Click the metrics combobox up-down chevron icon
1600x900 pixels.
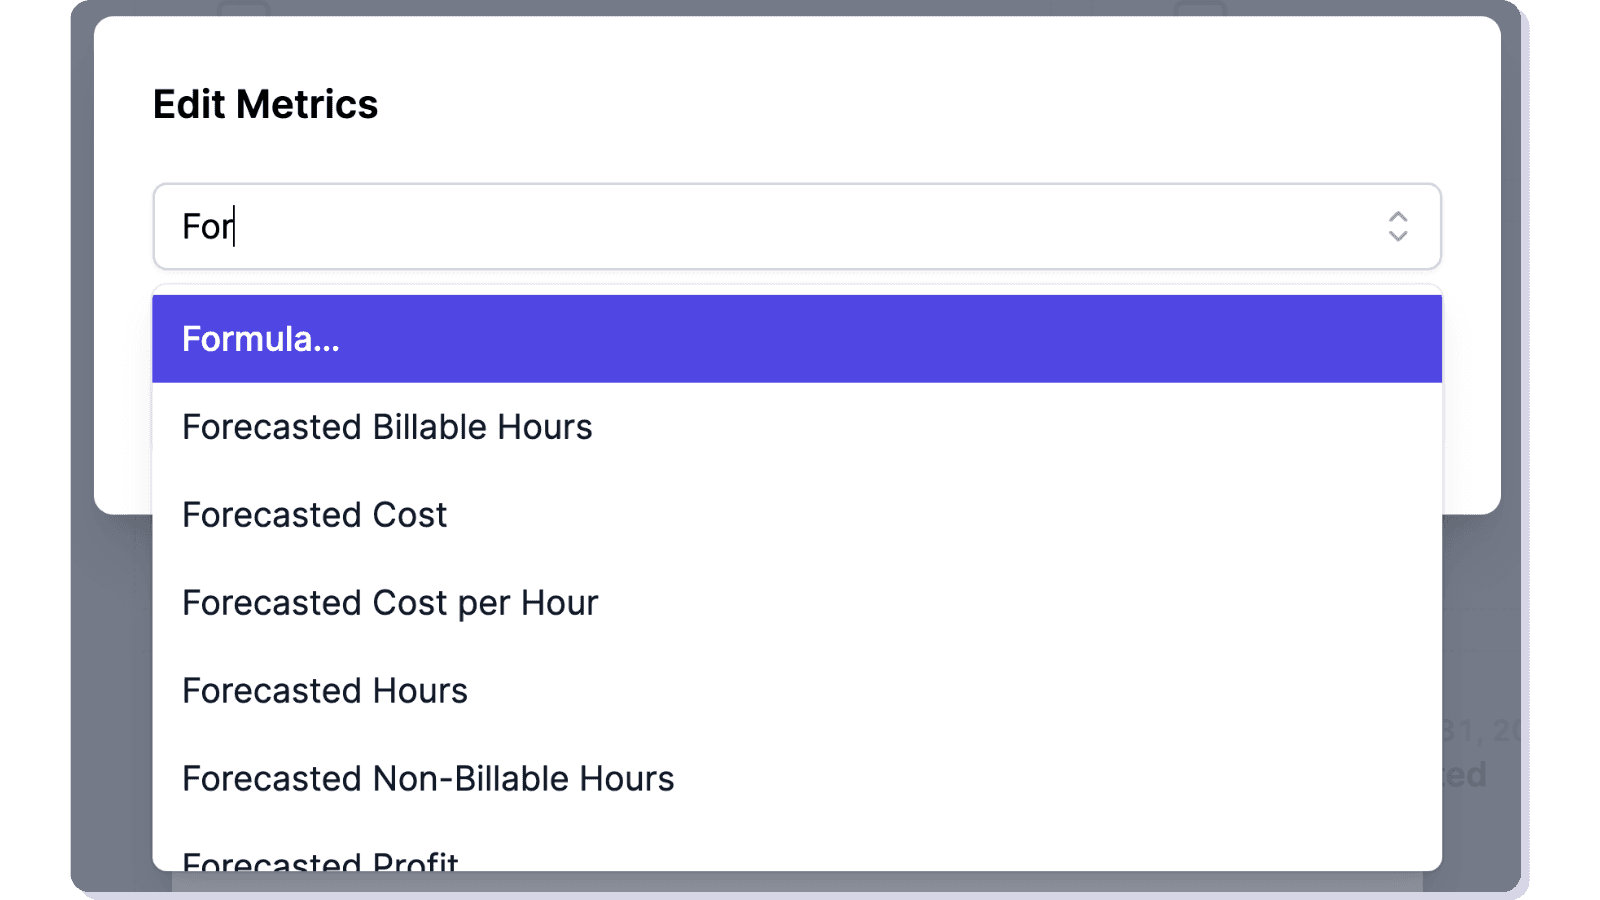point(1397,227)
